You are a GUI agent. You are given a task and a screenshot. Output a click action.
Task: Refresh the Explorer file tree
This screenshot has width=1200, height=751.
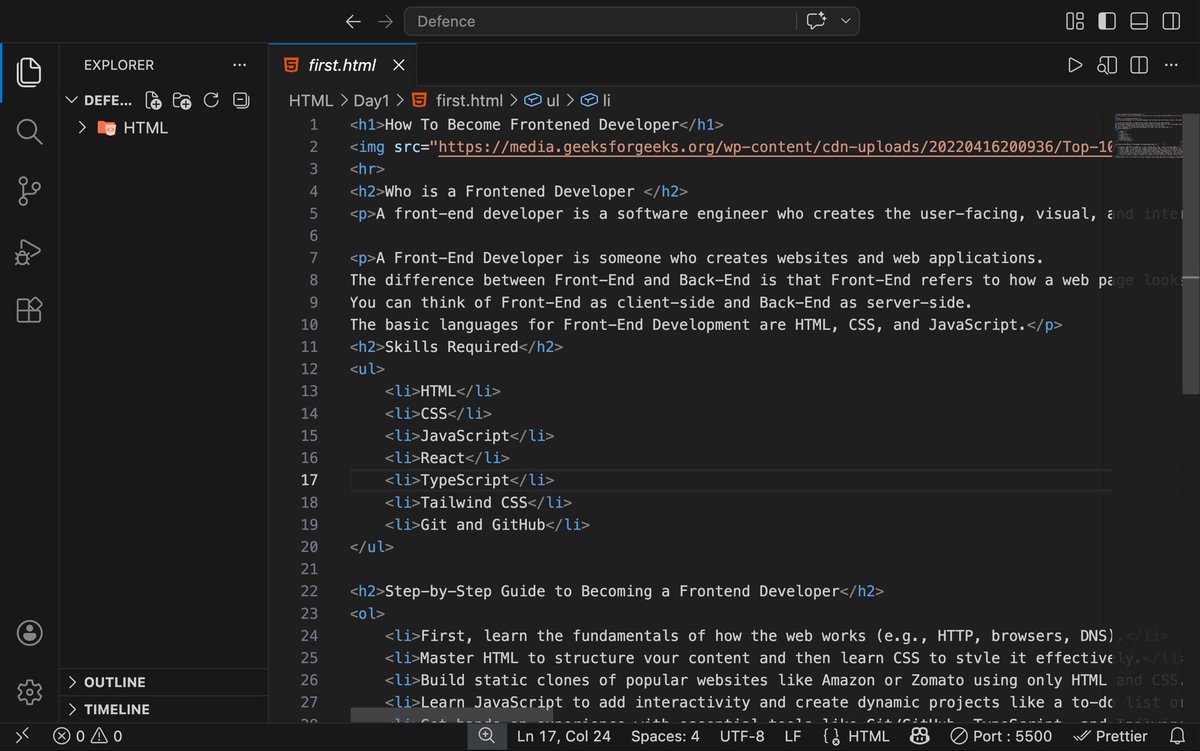211,100
